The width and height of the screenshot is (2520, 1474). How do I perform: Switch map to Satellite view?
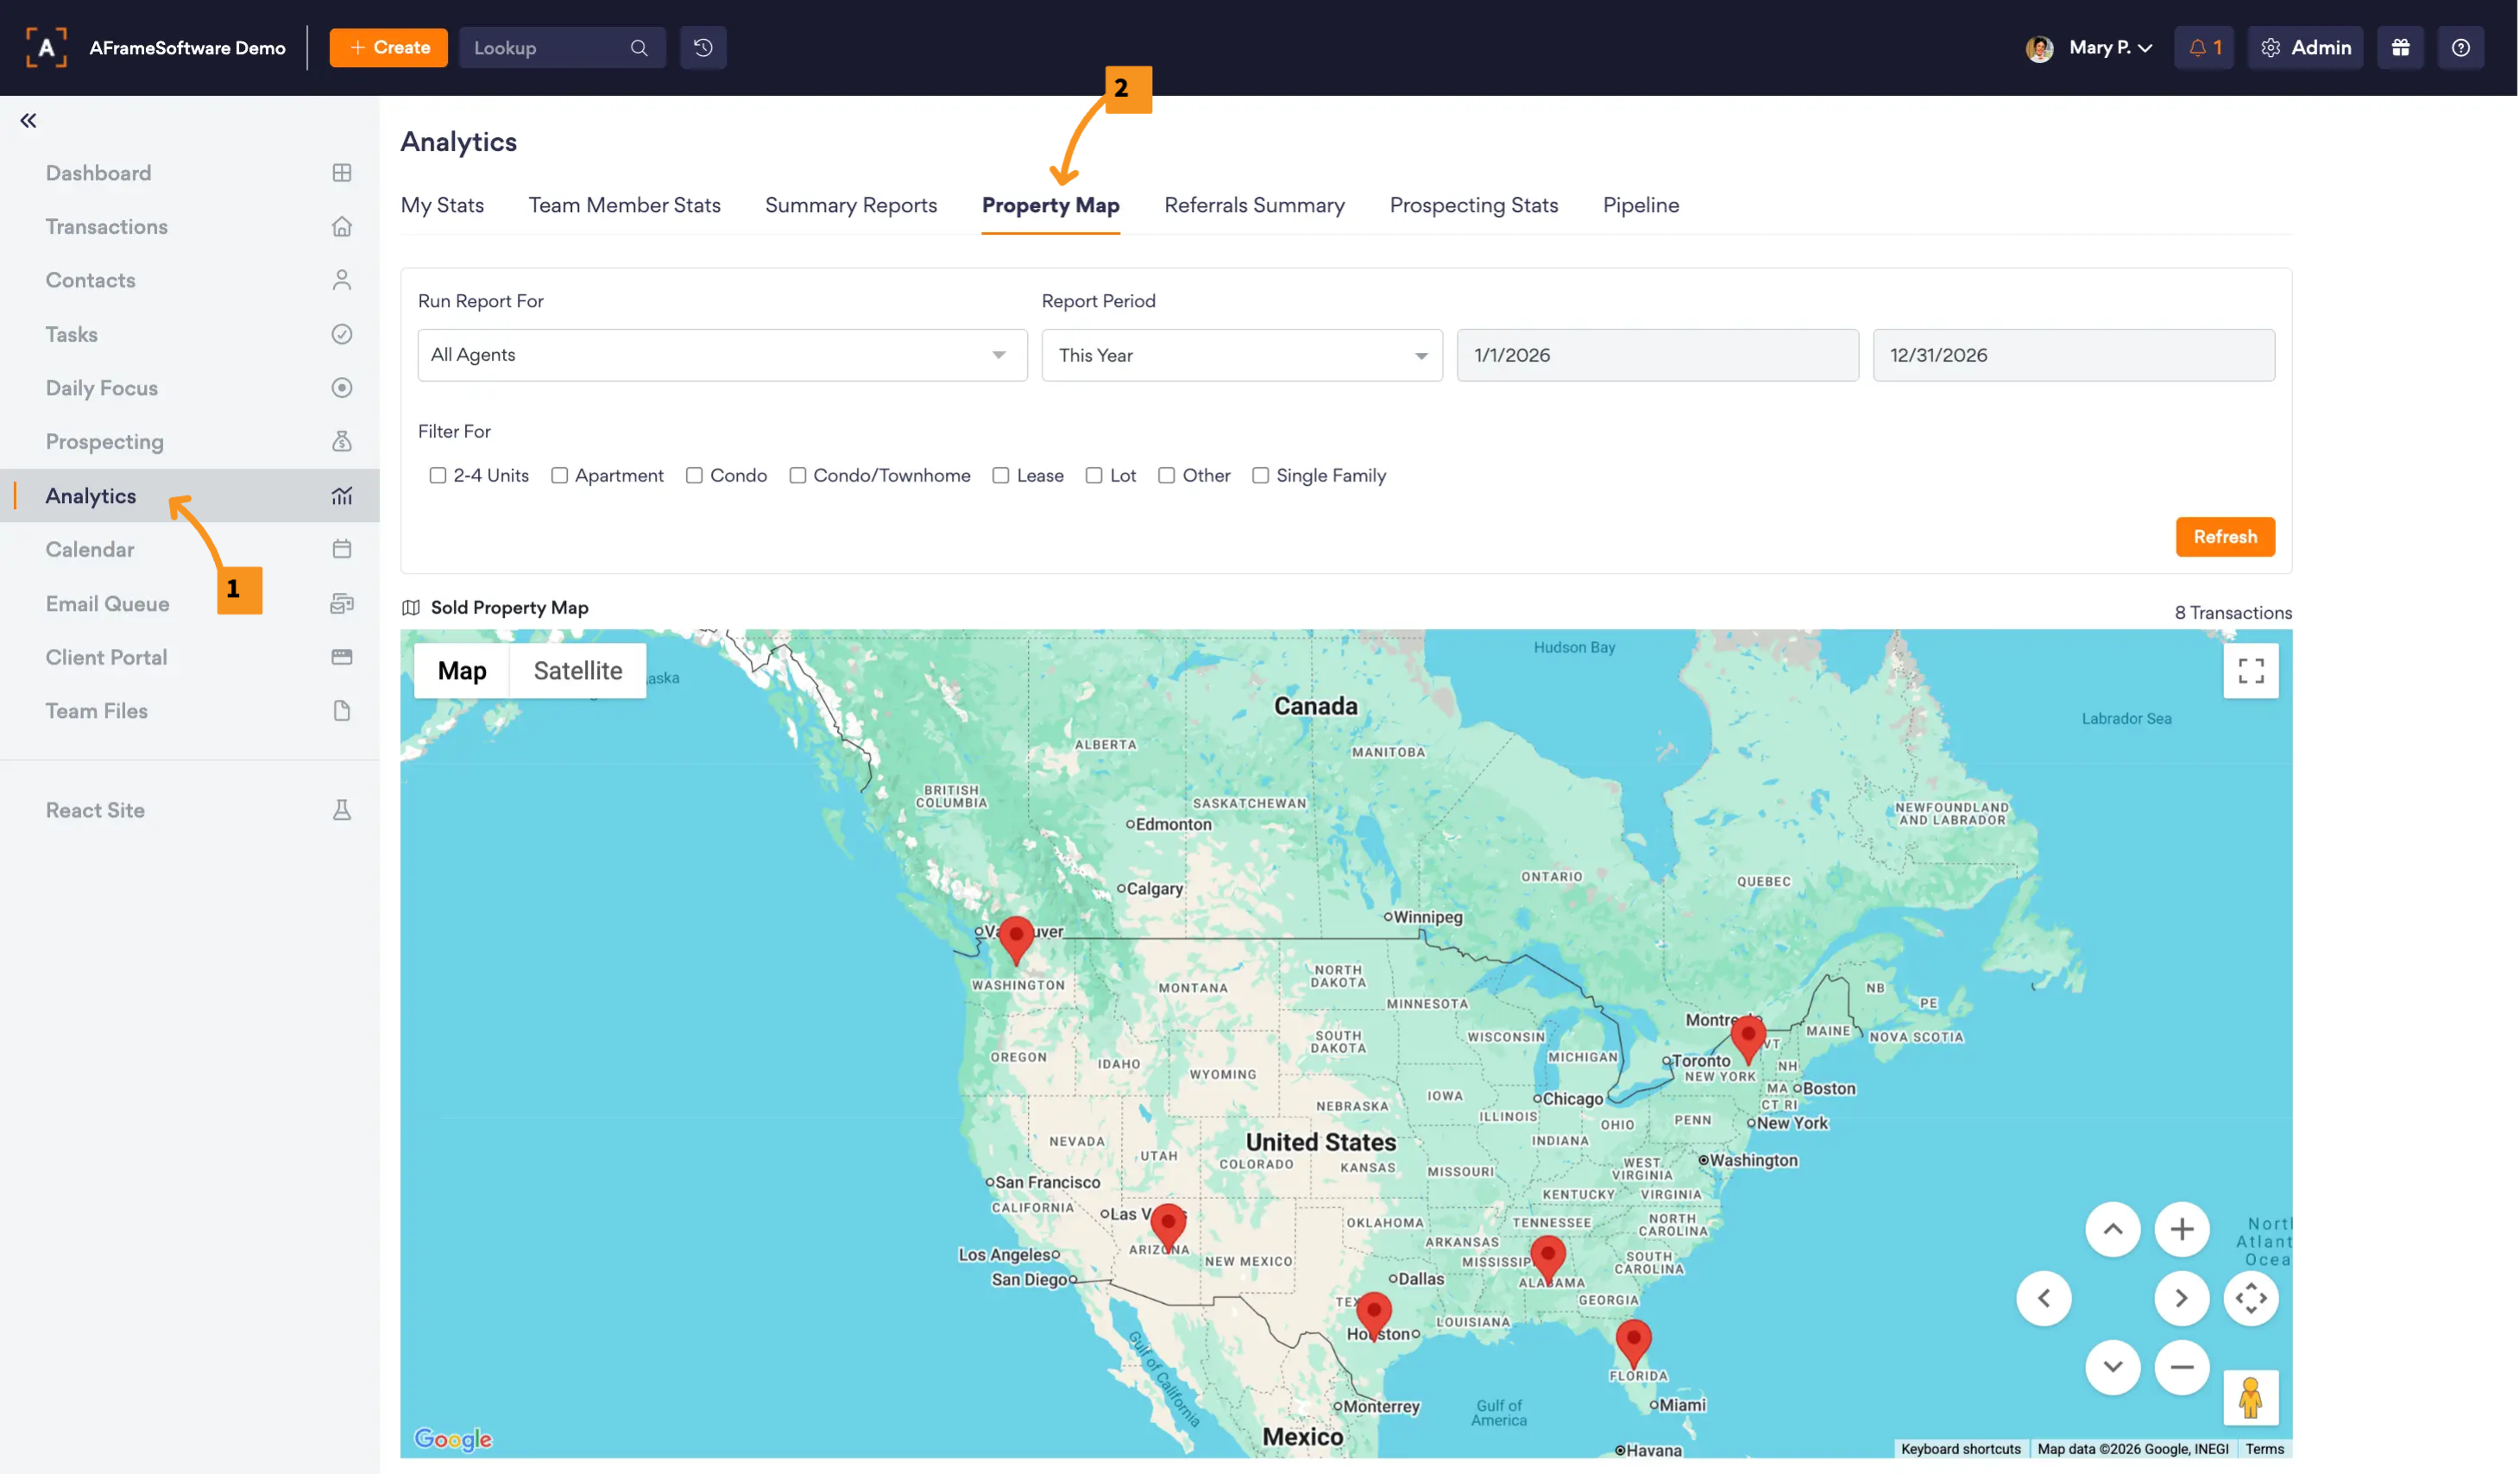click(x=577, y=670)
